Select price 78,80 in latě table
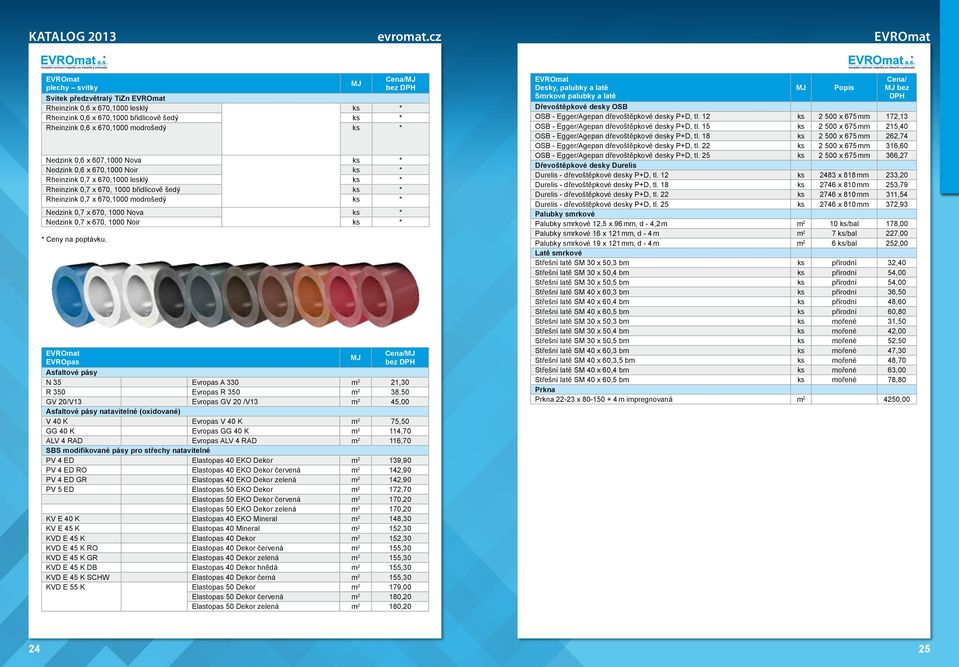 coord(897,380)
